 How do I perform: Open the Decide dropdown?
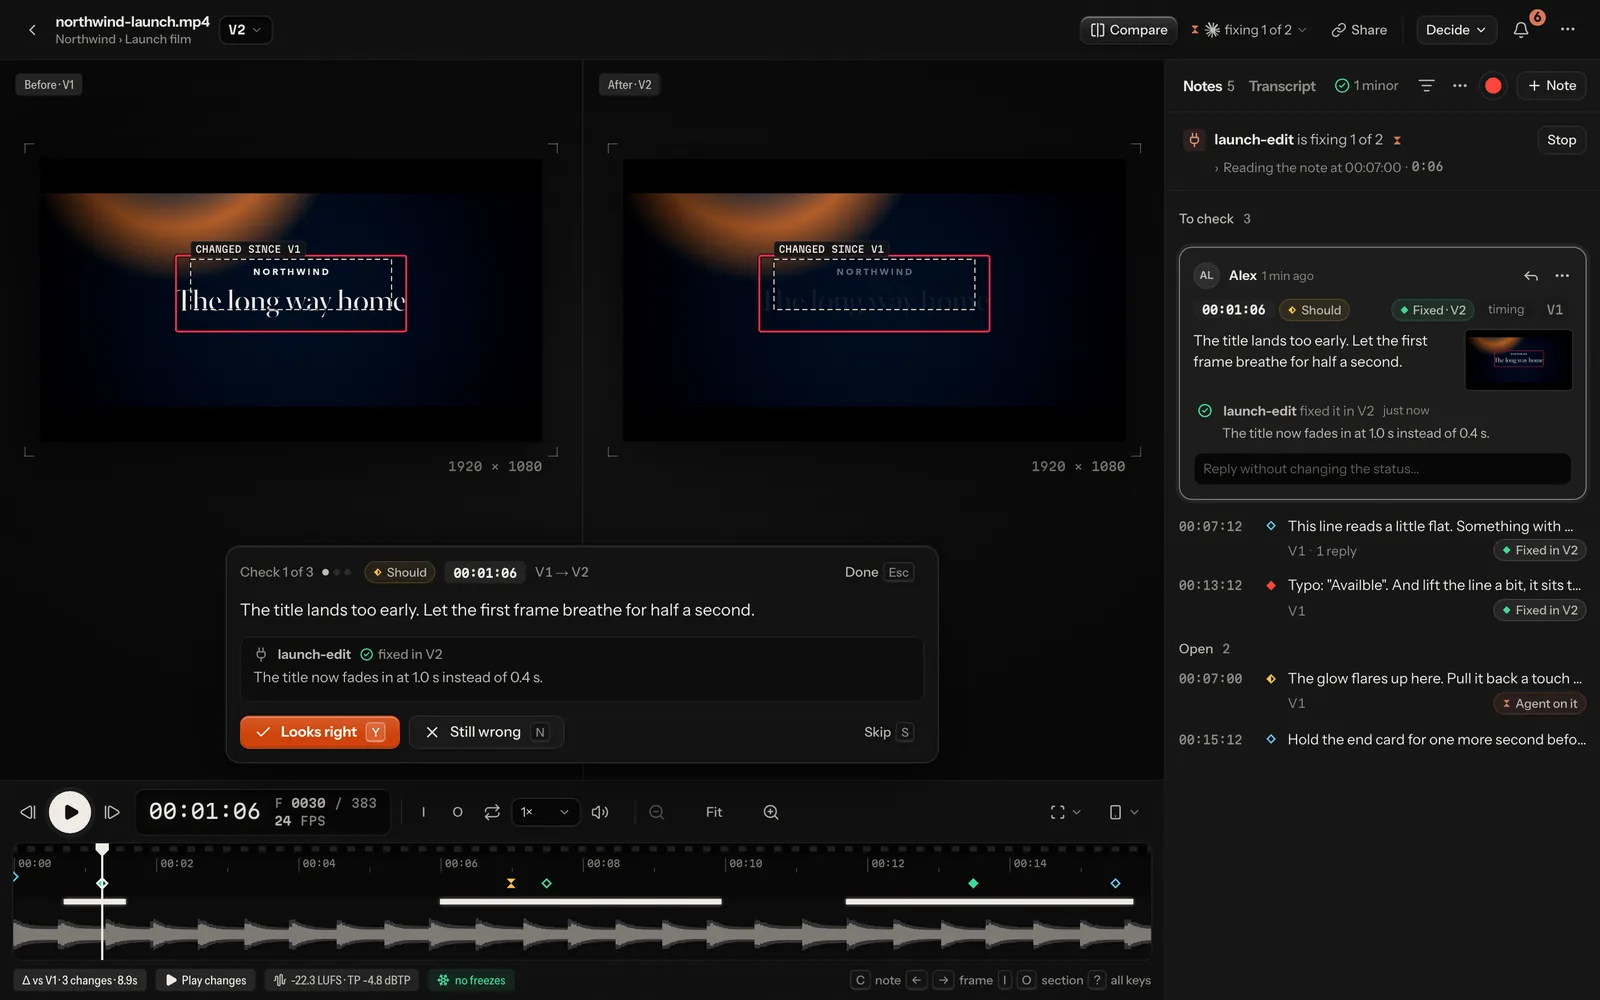click(x=1456, y=30)
